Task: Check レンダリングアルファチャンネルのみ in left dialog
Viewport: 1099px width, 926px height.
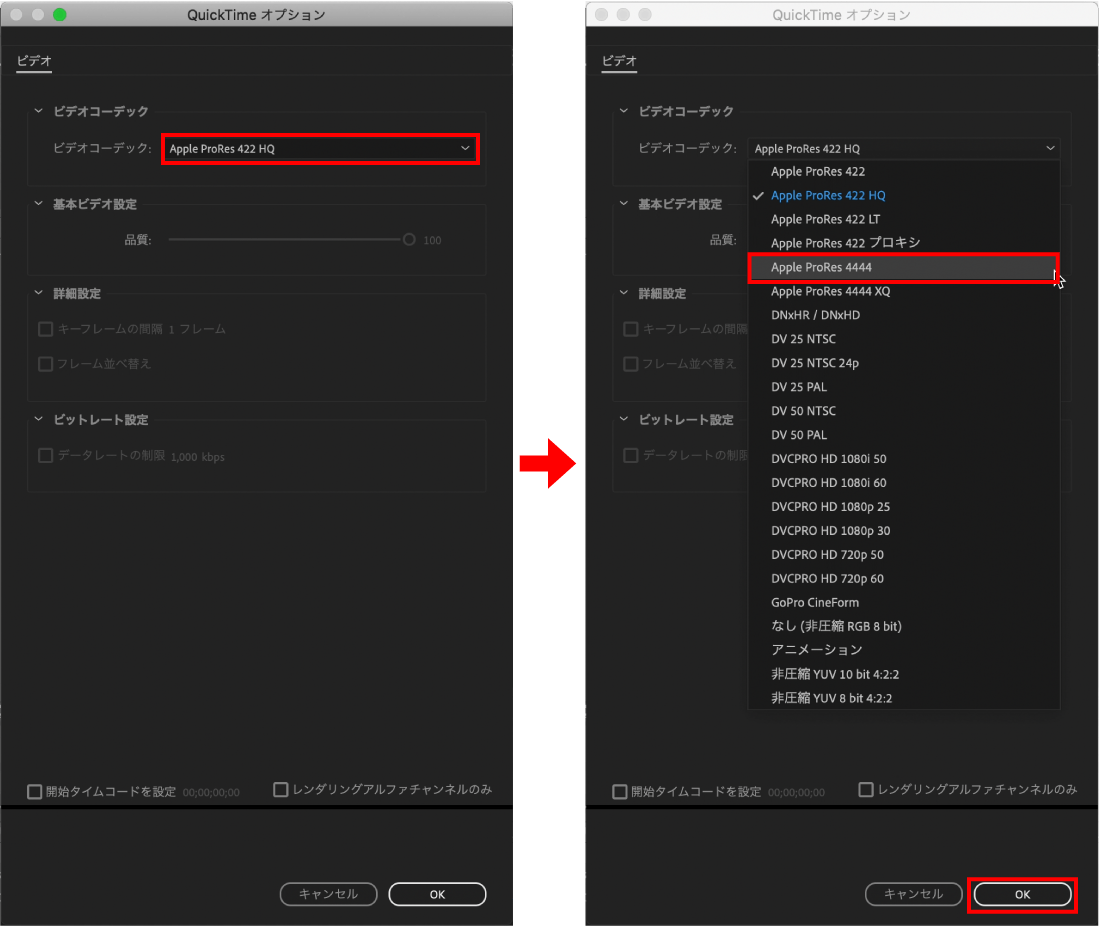Action: click(280, 790)
